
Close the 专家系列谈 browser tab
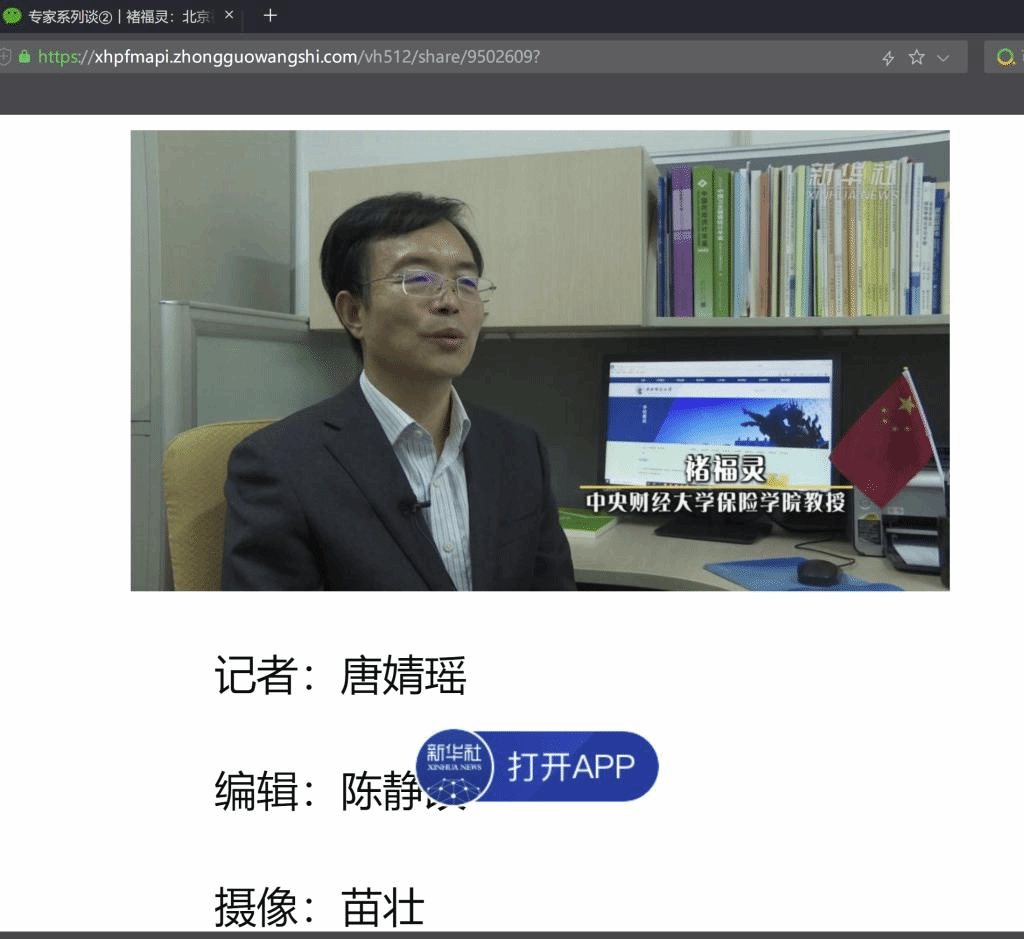click(229, 16)
